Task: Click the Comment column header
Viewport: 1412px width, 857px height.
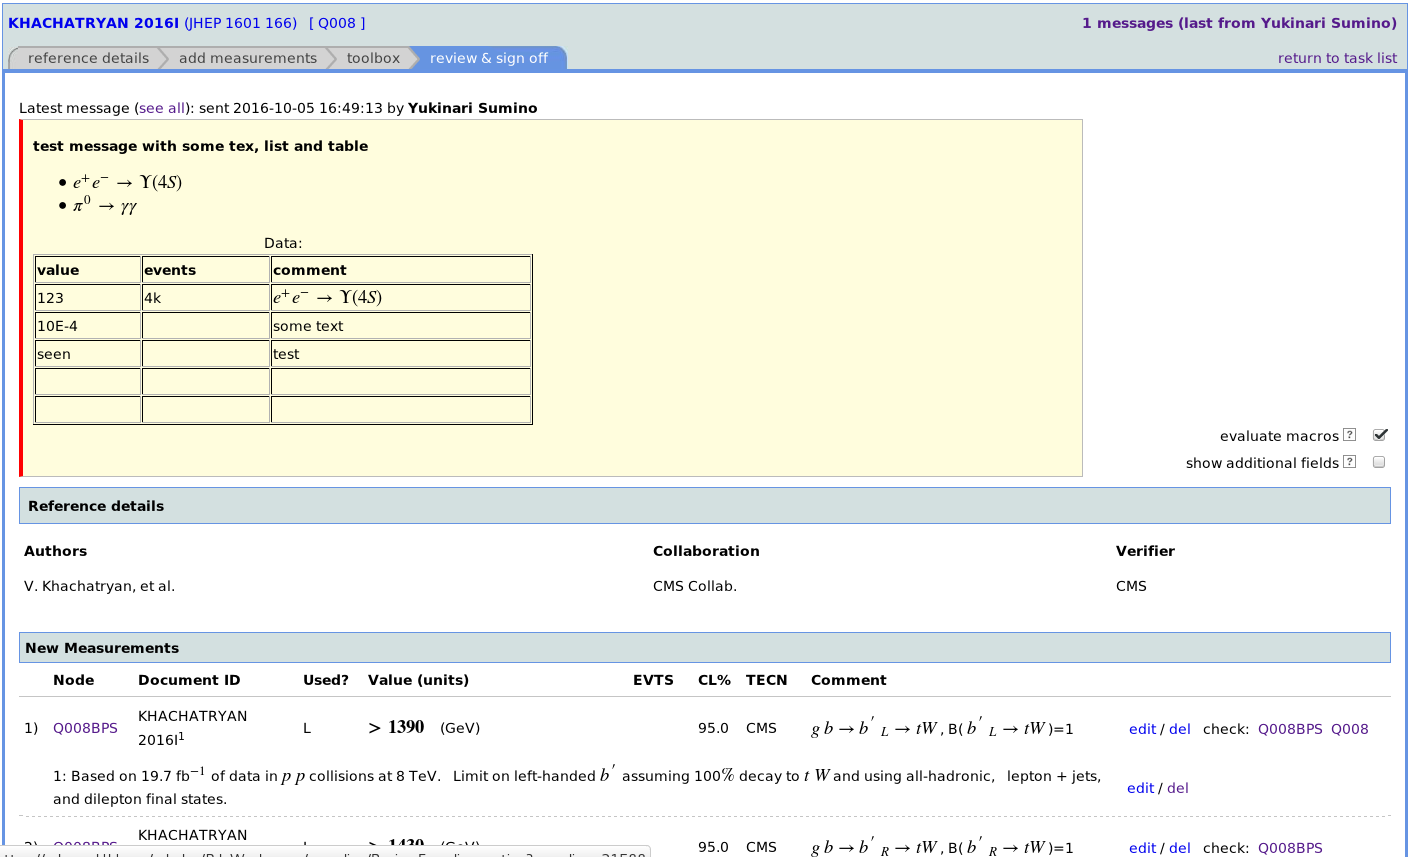Action: pyautogui.click(x=848, y=680)
